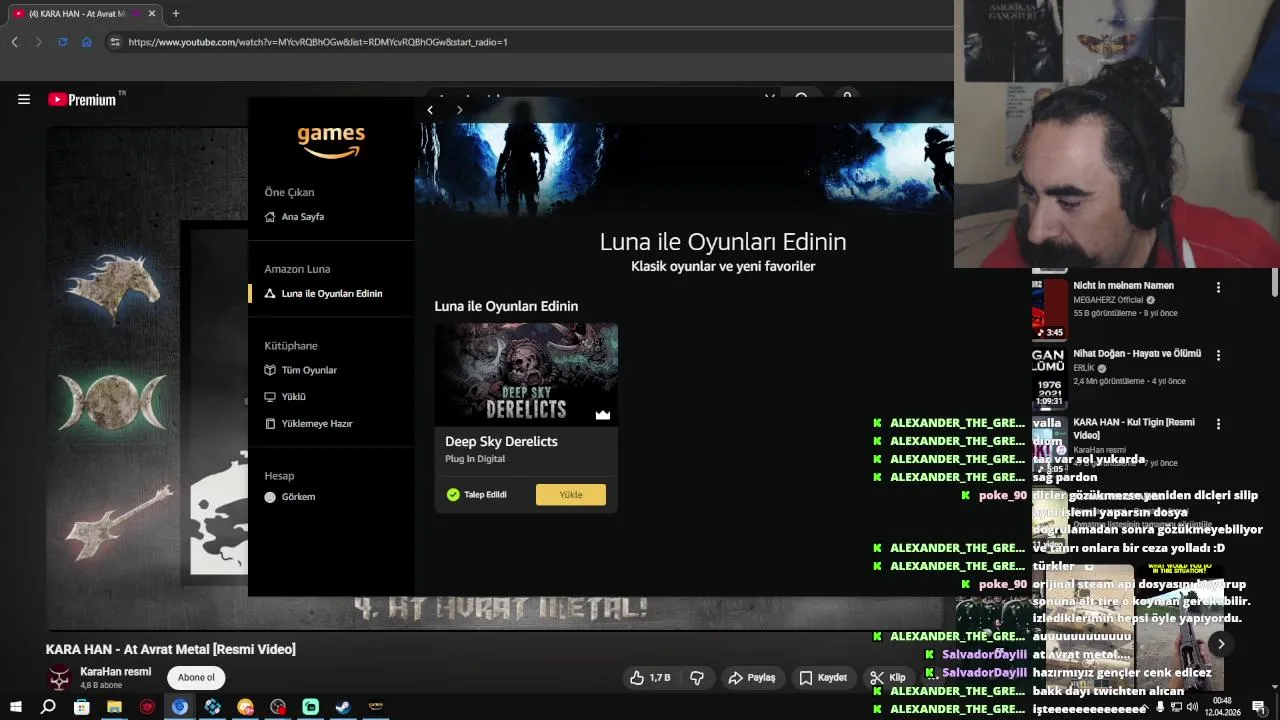Open Windows notification center
The image size is (1280, 720).
(1259, 707)
